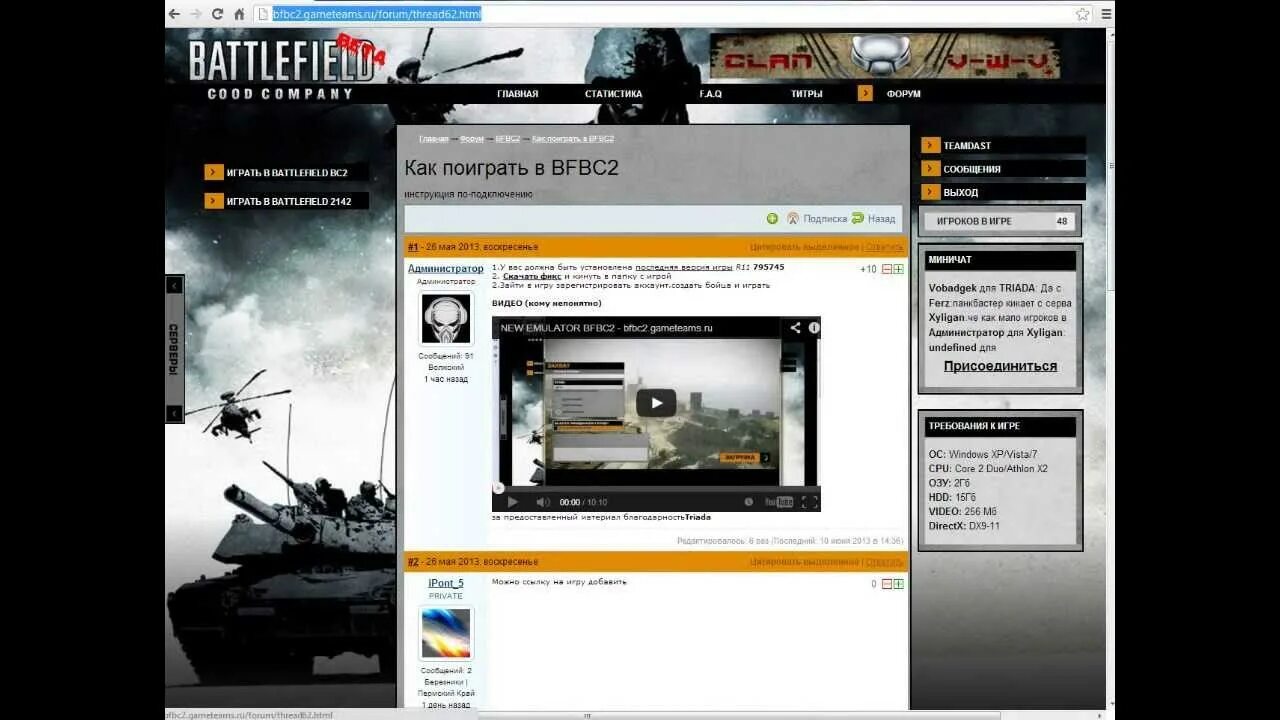Click the video Watch Later clock icon

point(748,502)
